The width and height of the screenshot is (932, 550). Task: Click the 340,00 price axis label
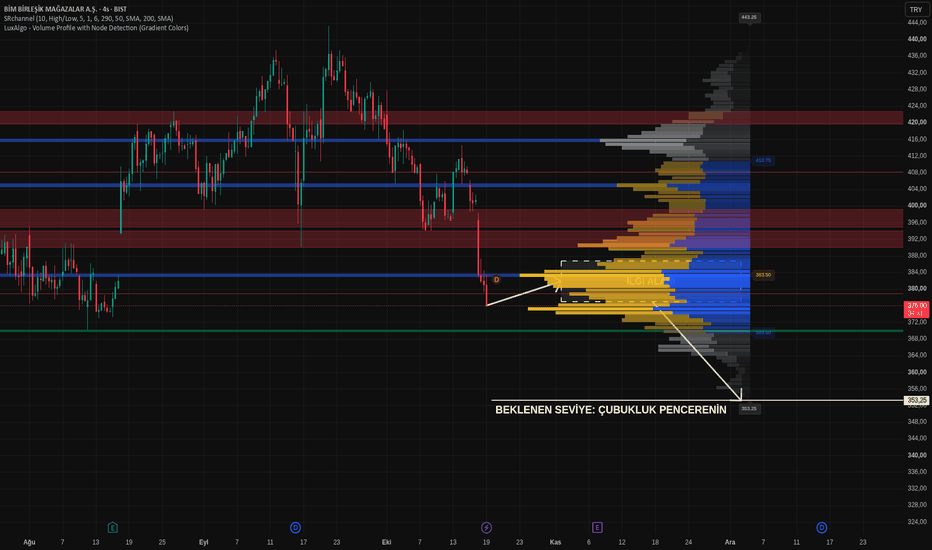(917, 455)
